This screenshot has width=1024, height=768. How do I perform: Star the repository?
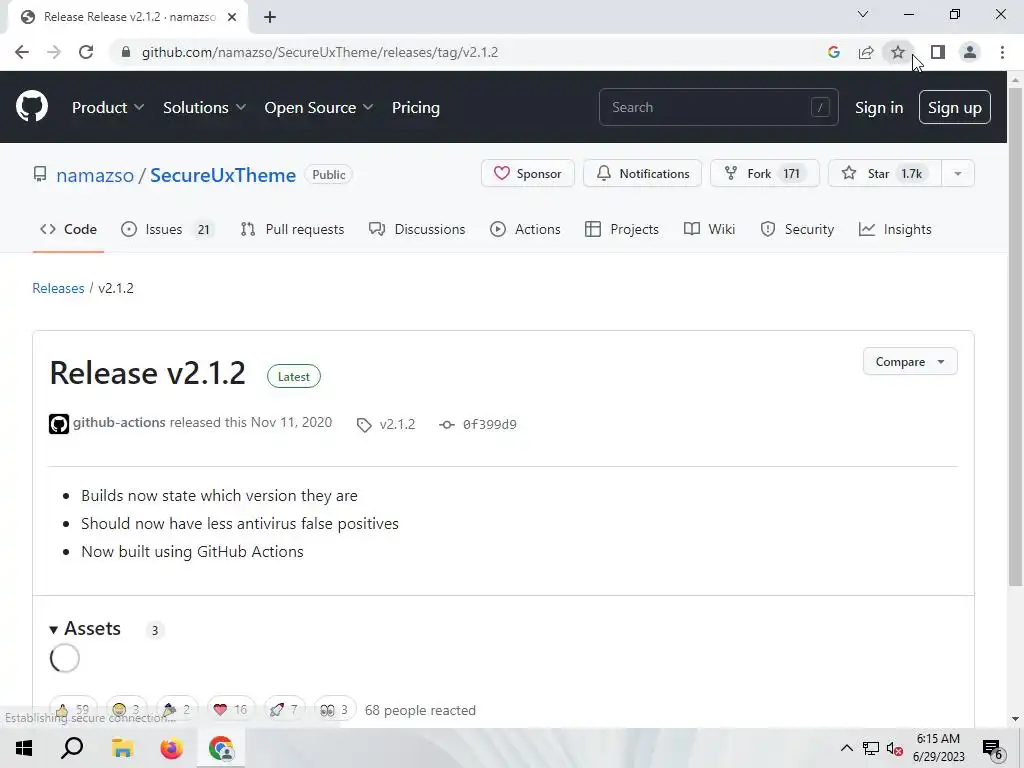[x=885, y=174]
